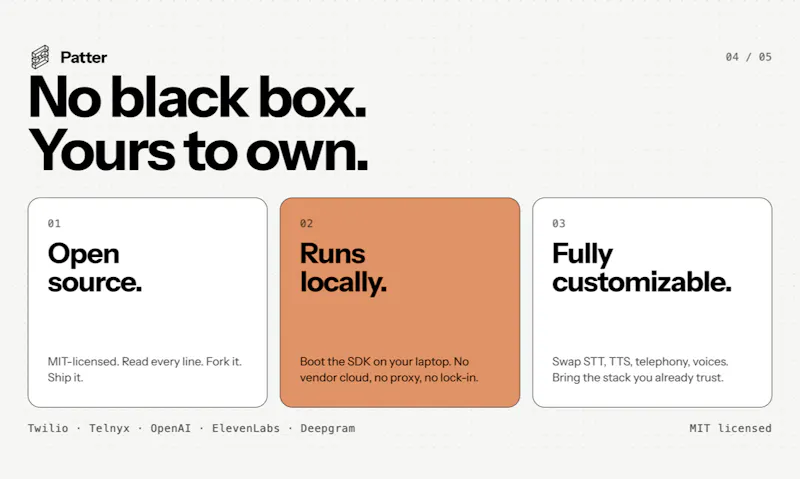Click the '02' card number
Image resolution: width=800 pixels, height=479 pixels.
tap(306, 223)
